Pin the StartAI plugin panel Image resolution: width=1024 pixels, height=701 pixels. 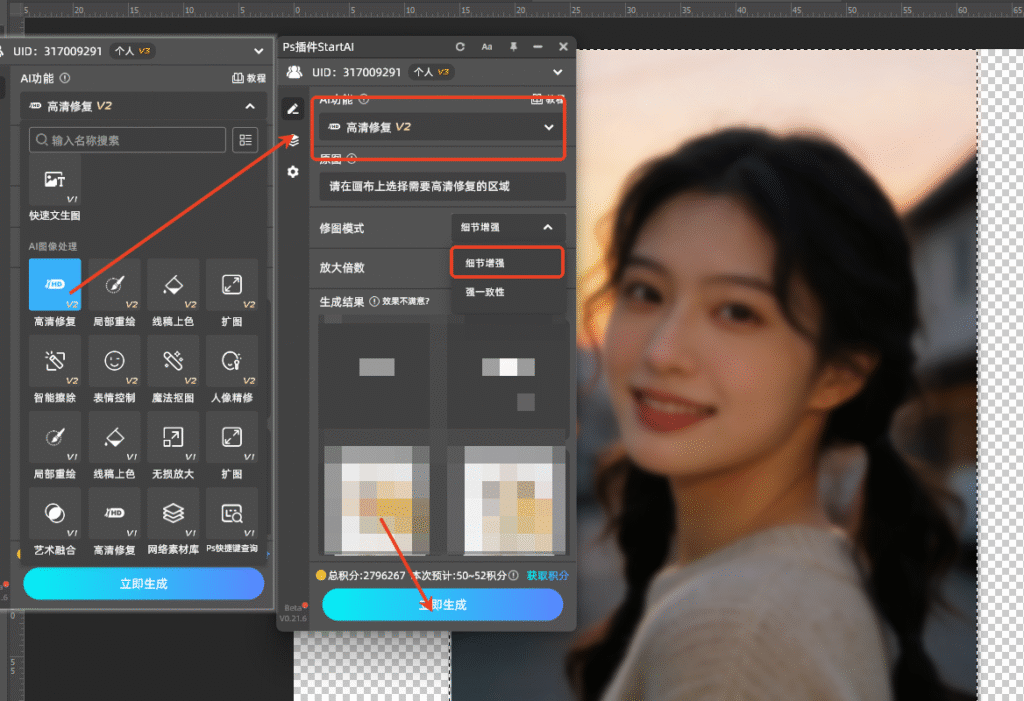(x=513, y=47)
